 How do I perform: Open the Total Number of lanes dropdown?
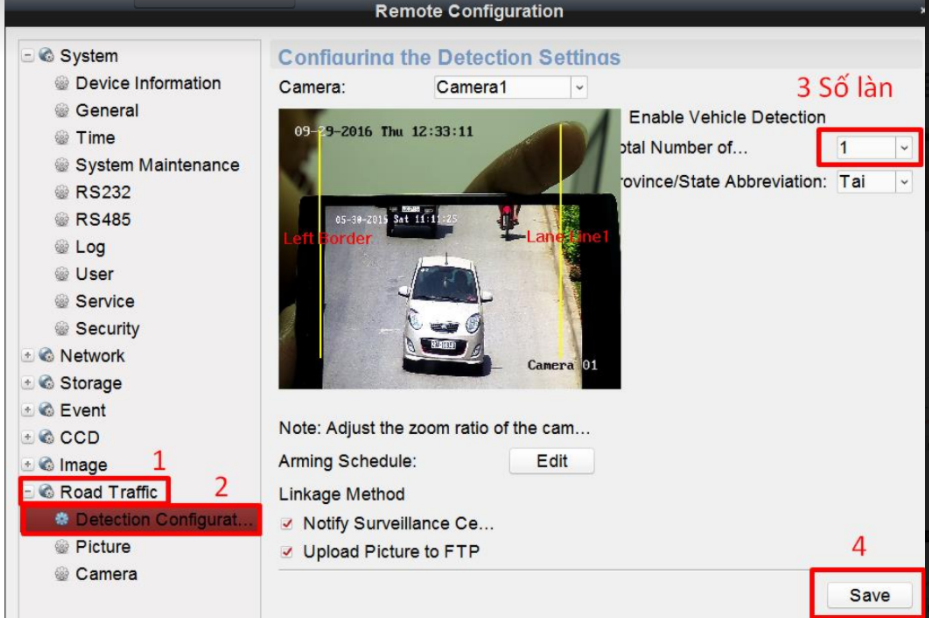coord(904,148)
